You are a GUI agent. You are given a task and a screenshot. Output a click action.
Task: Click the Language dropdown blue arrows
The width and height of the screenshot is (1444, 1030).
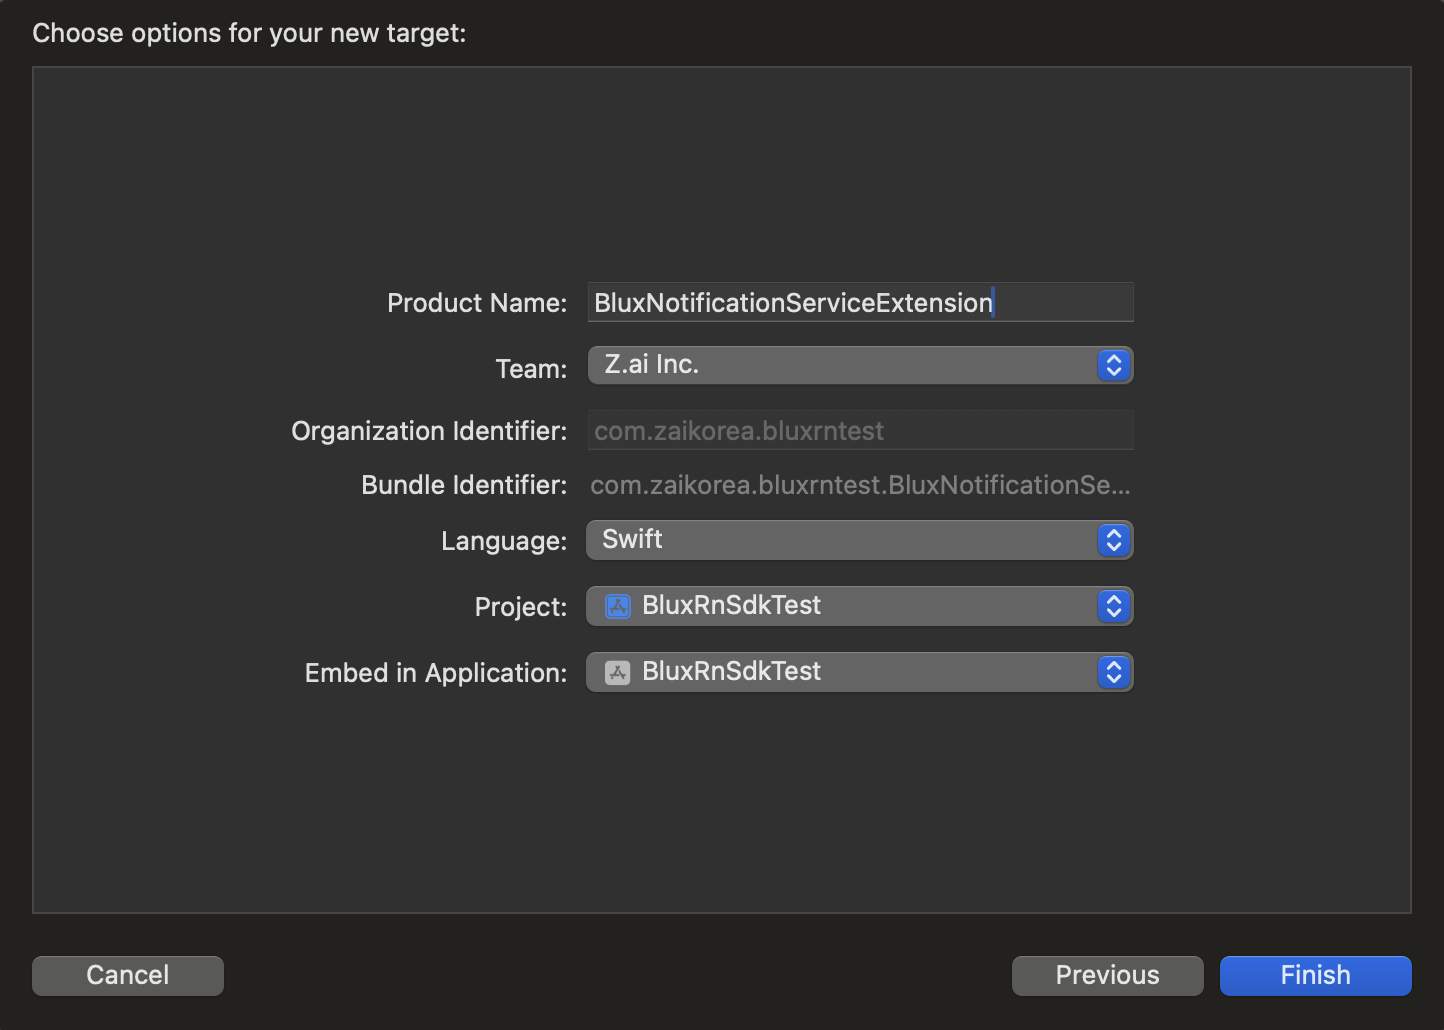pyautogui.click(x=1114, y=540)
